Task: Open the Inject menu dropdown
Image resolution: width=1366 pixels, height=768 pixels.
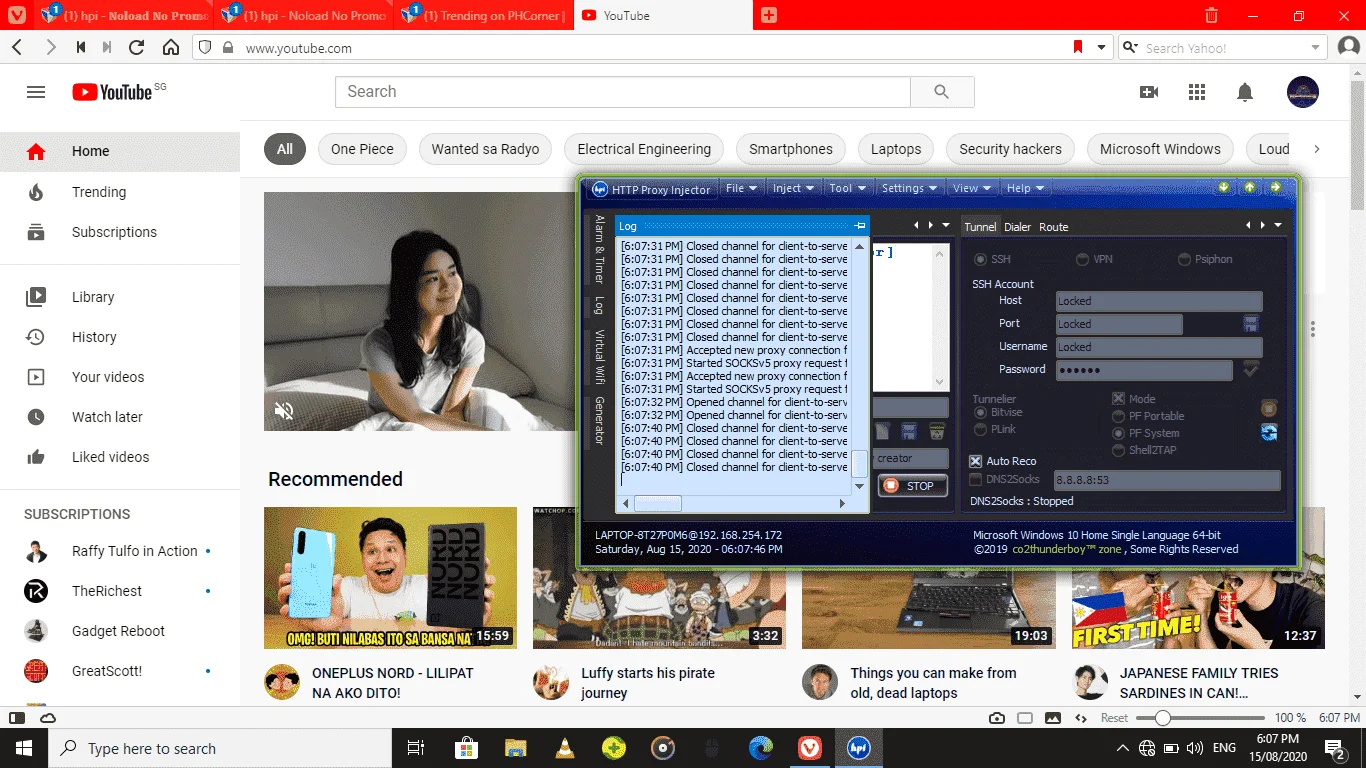Action: (x=793, y=188)
